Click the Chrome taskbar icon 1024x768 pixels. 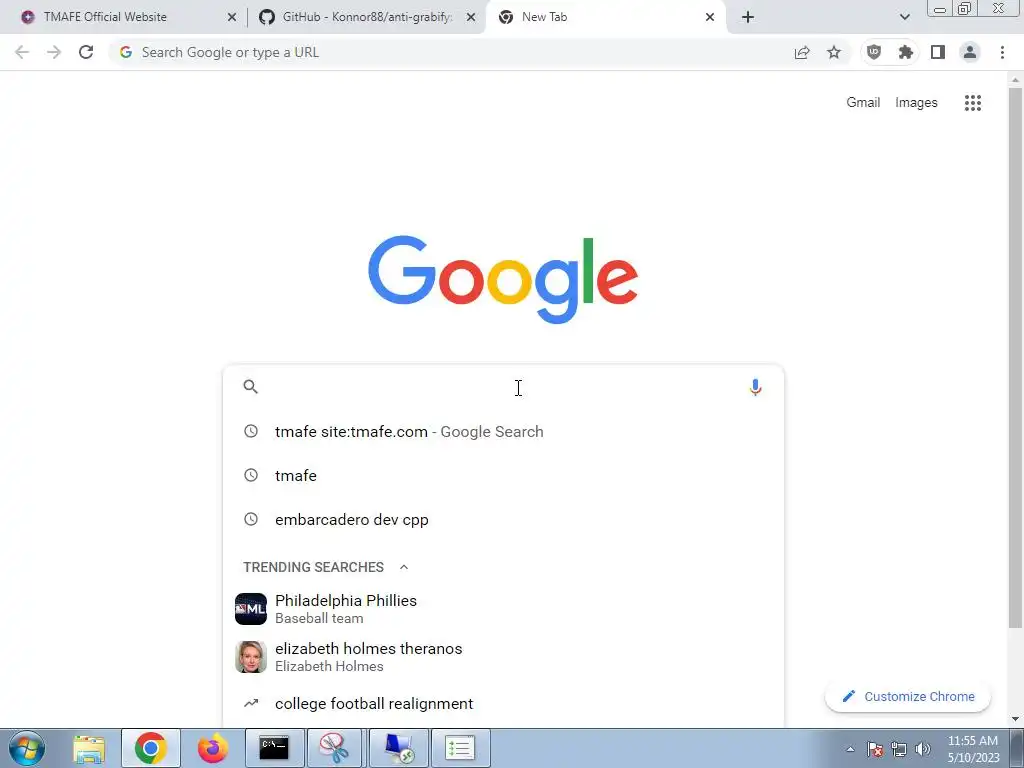coord(150,748)
